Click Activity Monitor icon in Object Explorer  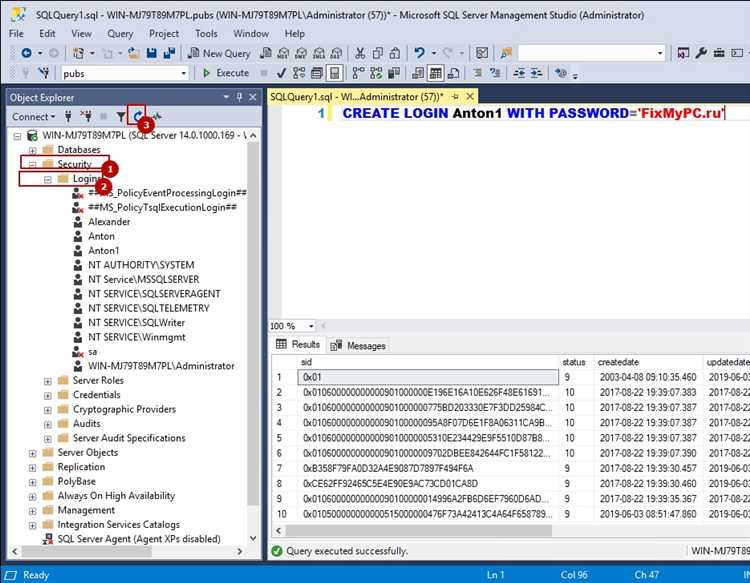157,116
